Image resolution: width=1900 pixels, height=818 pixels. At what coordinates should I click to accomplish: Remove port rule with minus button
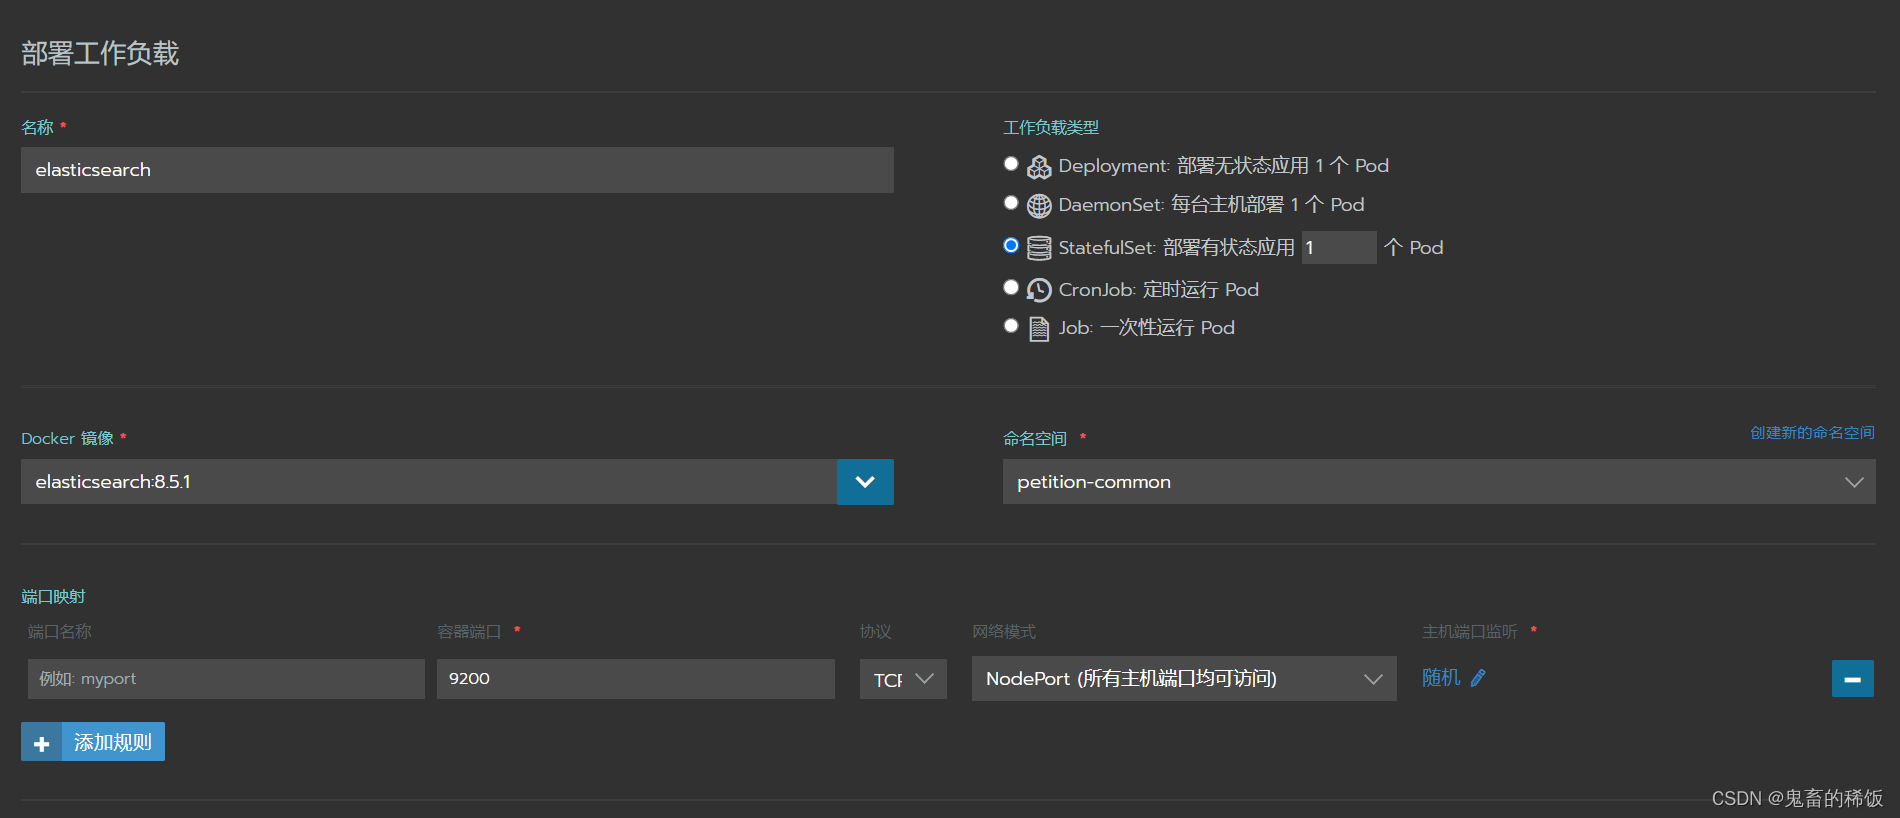(1852, 679)
